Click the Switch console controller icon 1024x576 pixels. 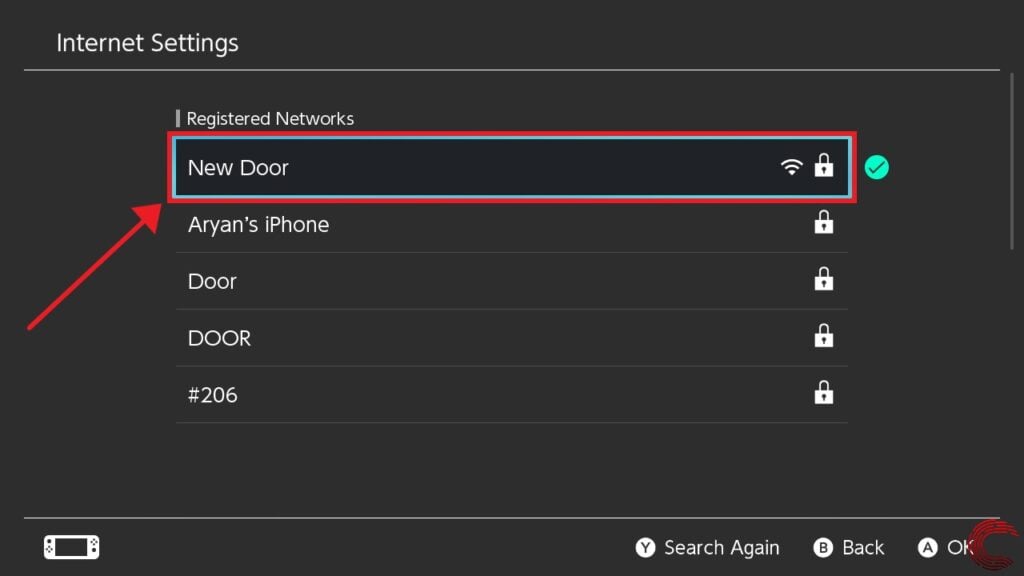coord(72,547)
